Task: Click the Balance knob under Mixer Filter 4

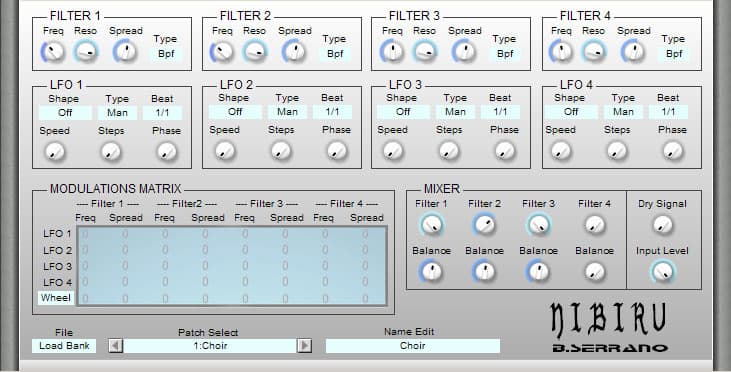Action: [594, 272]
